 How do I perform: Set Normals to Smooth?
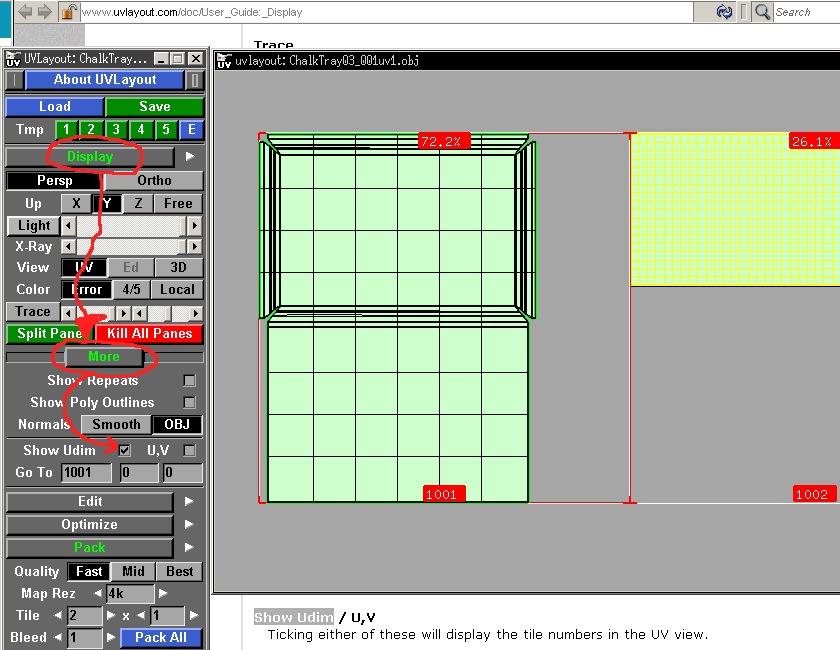[x=116, y=424]
